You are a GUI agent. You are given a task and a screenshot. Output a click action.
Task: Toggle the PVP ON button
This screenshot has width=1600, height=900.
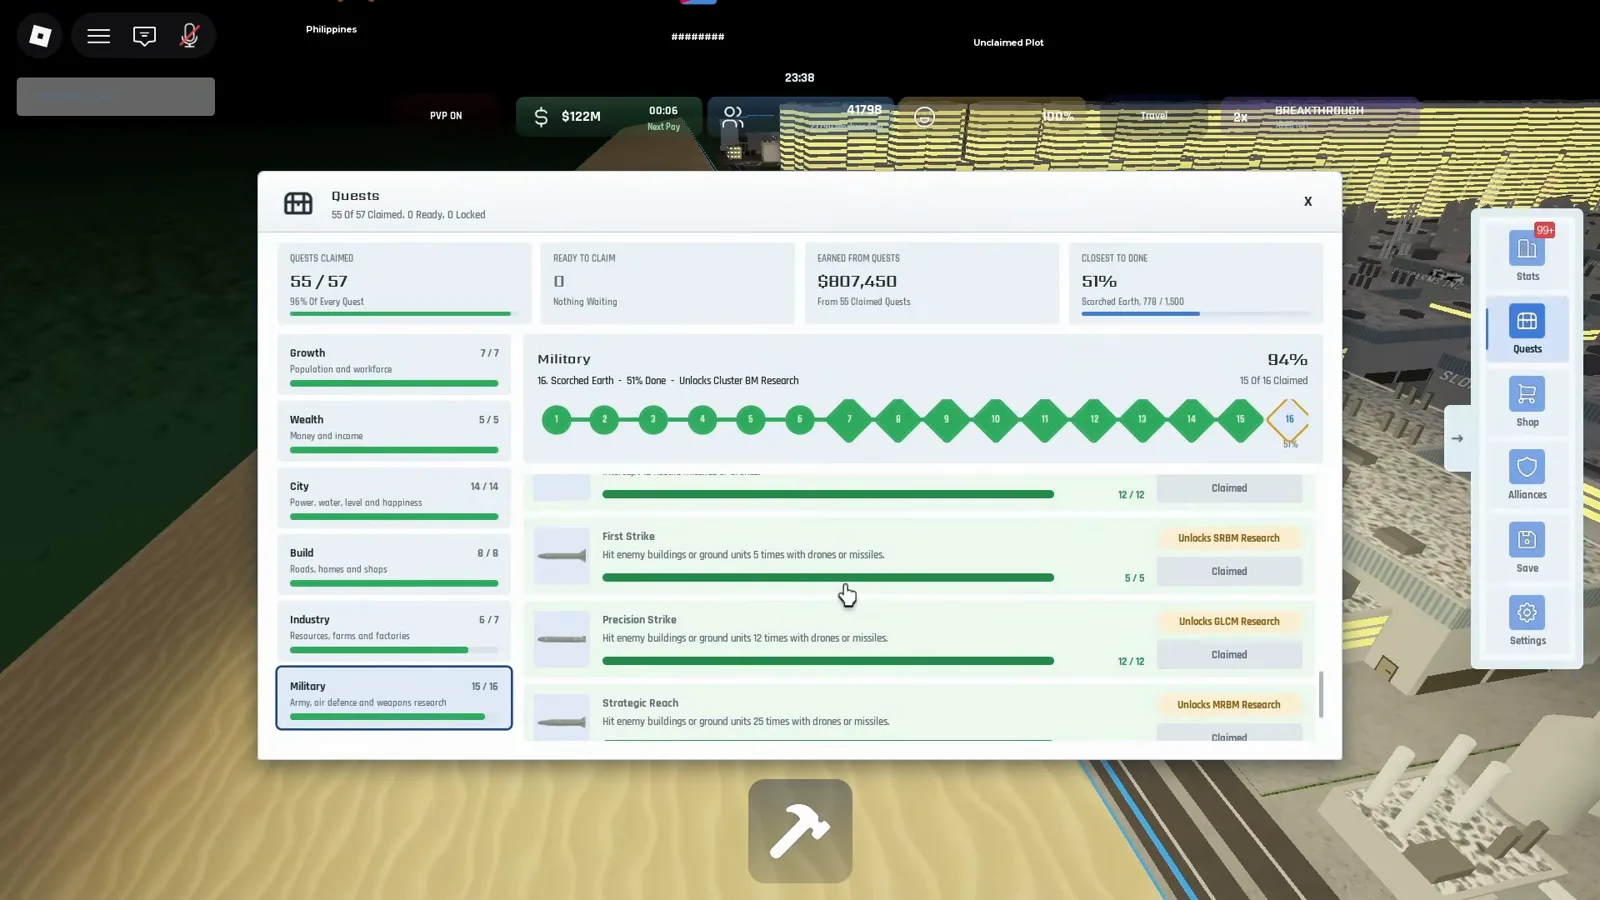[446, 116]
